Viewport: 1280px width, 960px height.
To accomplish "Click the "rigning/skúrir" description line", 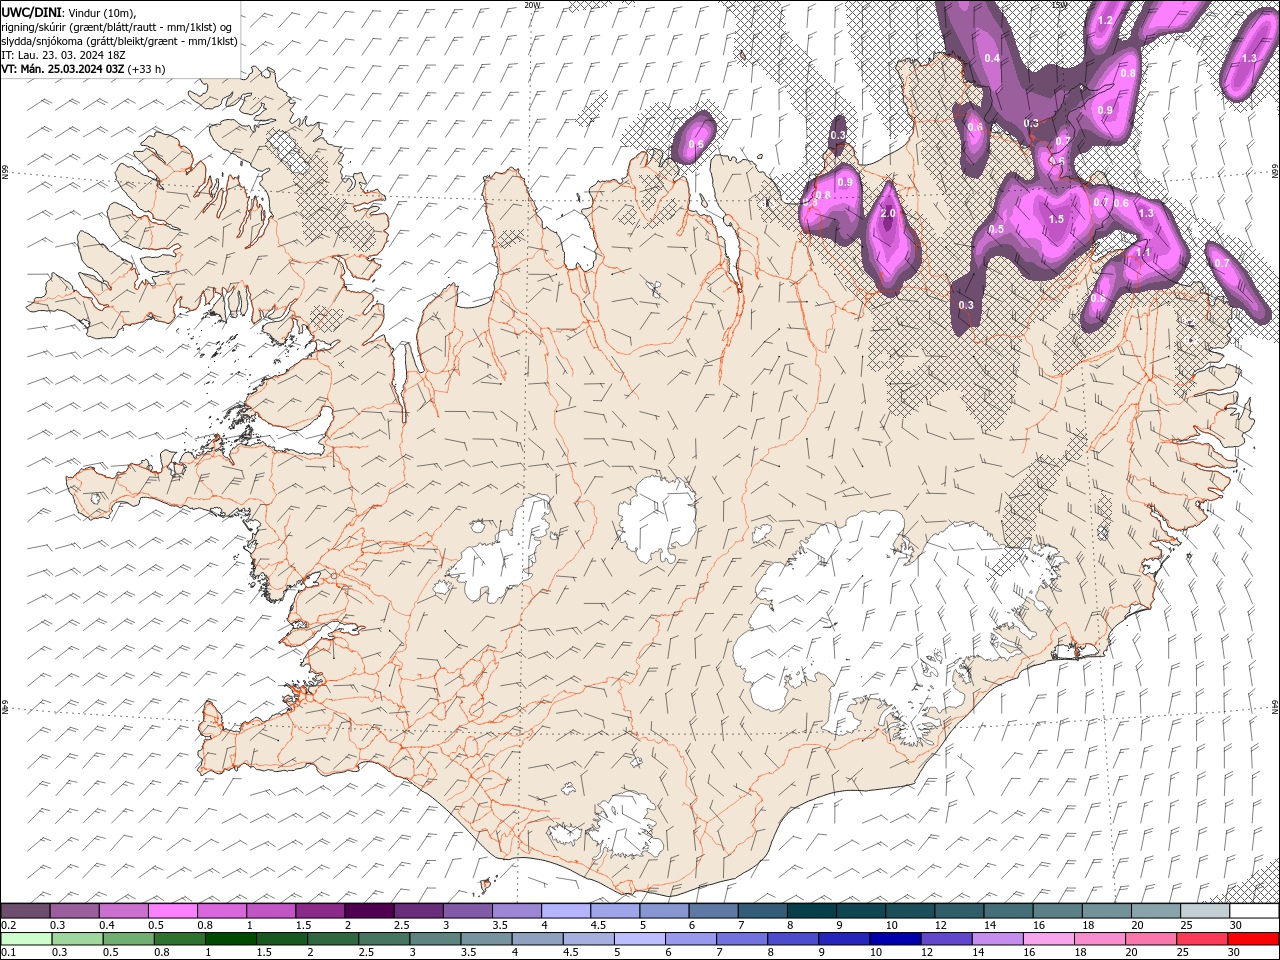I will pos(117,26).
